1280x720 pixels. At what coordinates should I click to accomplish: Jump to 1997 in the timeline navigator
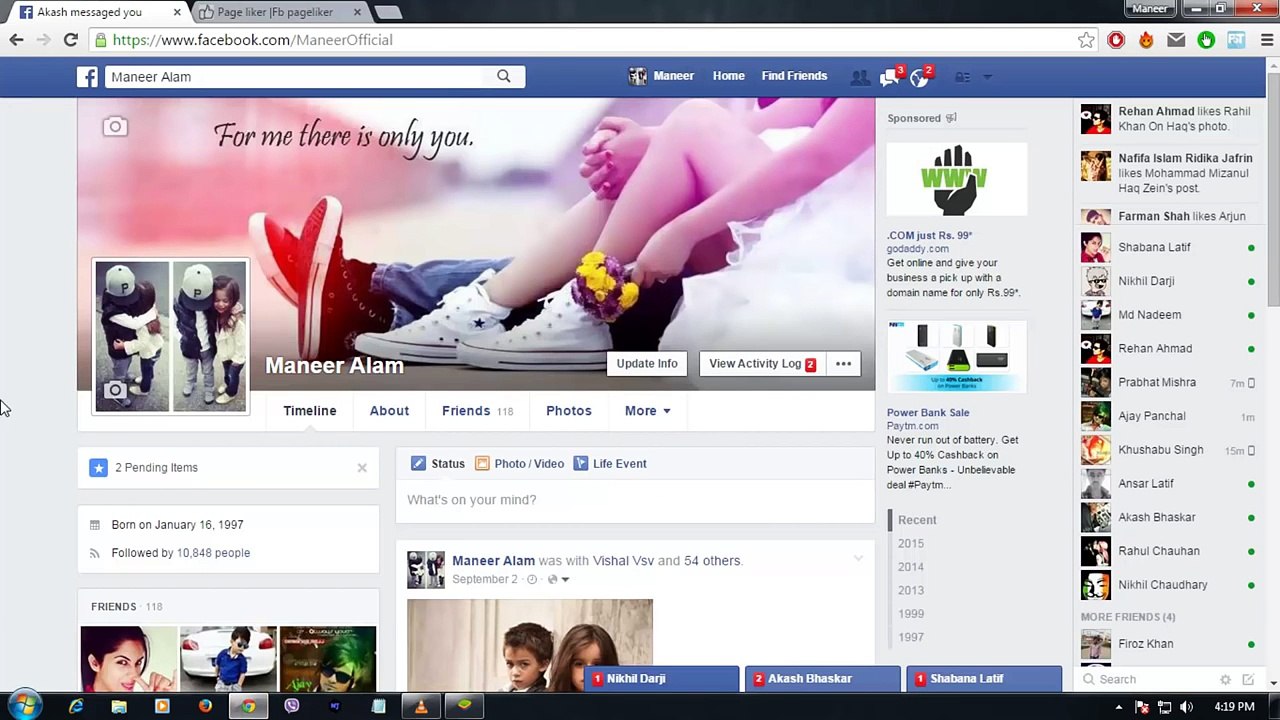click(911, 638)
